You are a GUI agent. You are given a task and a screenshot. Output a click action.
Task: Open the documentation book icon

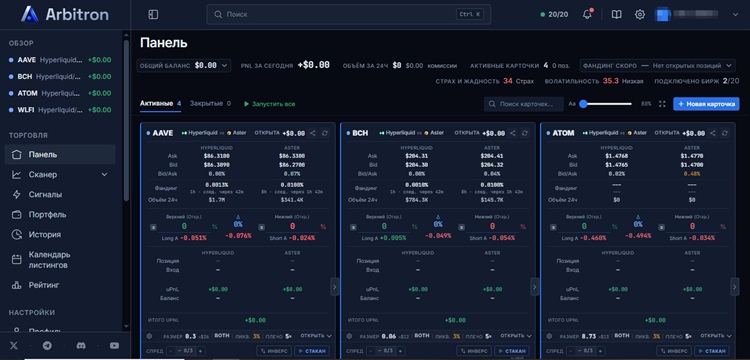coord(617,15)
